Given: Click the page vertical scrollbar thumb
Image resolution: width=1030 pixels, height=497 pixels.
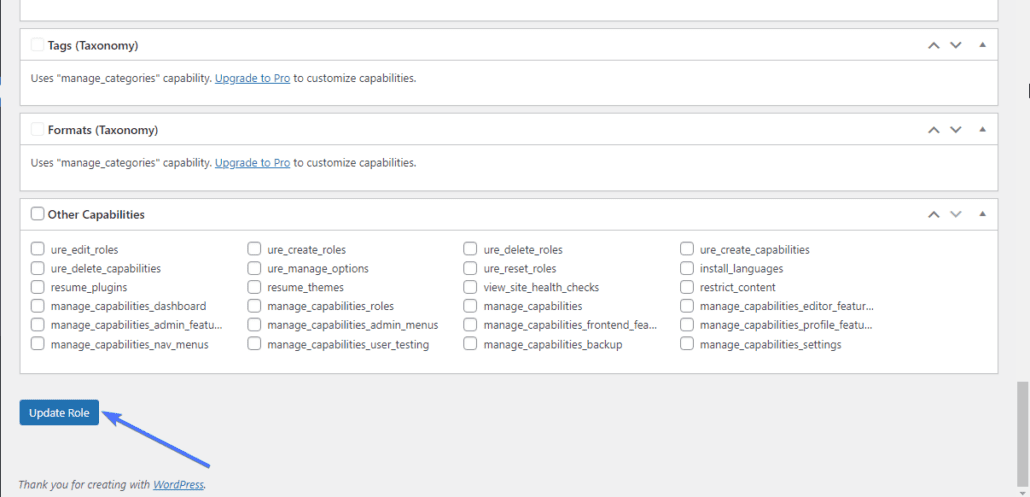Looking at the screenshot, I should tap(1022, 435).
